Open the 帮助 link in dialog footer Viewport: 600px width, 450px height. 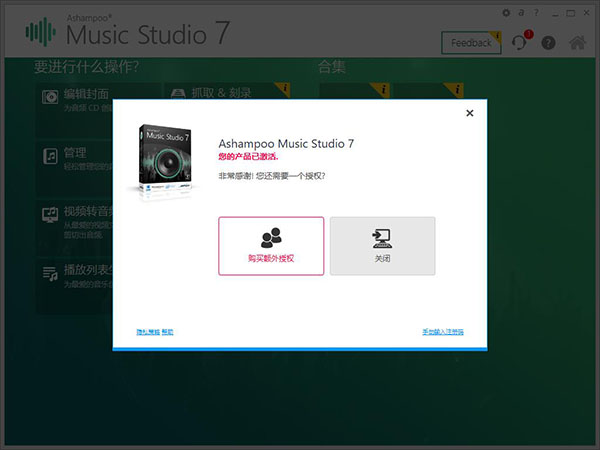pos(167,332)
